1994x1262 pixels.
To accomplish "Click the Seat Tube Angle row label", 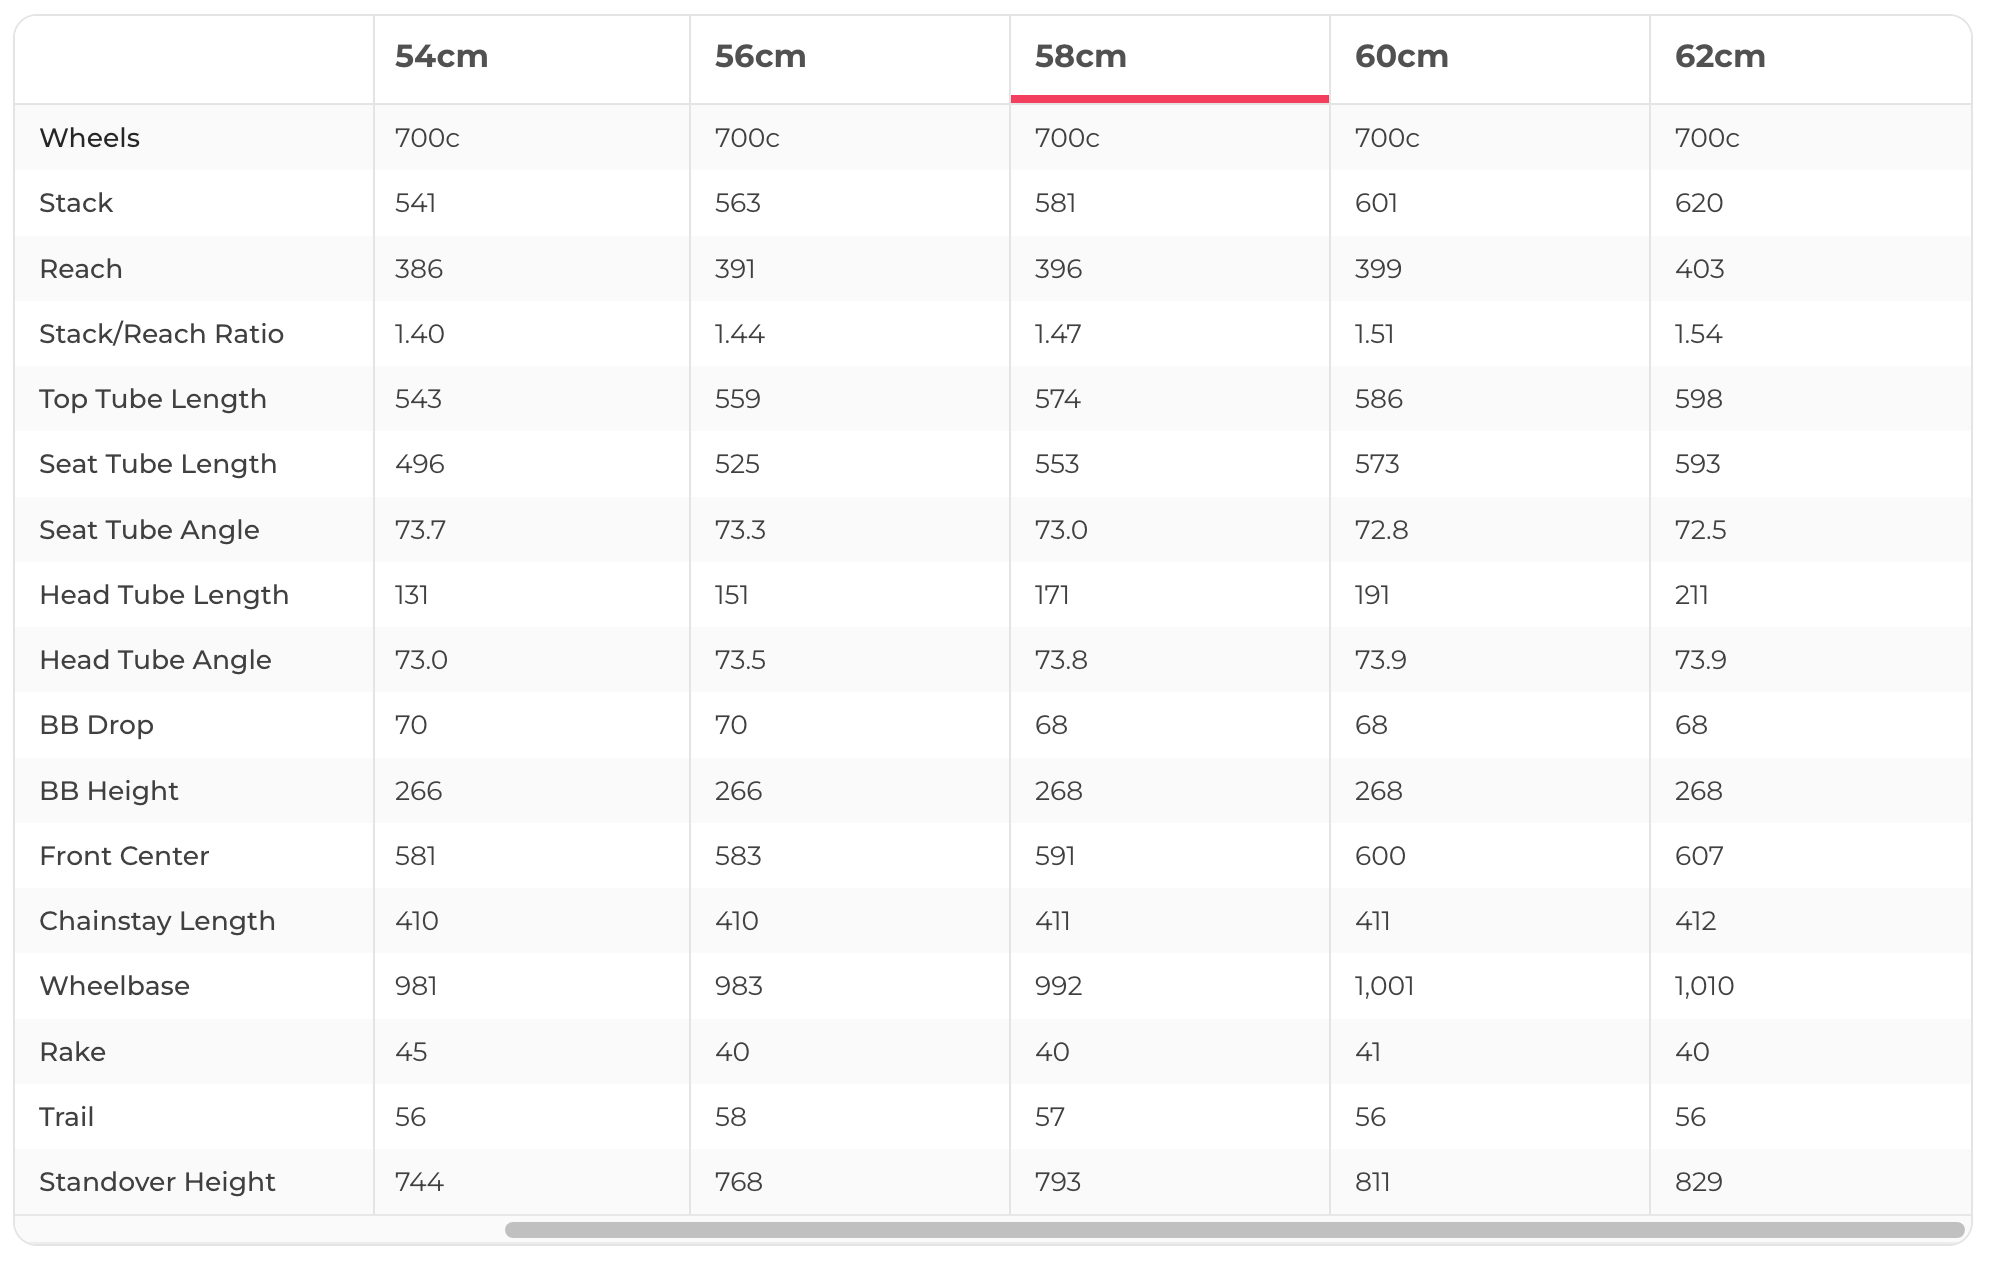I will [x=149, y=530].
